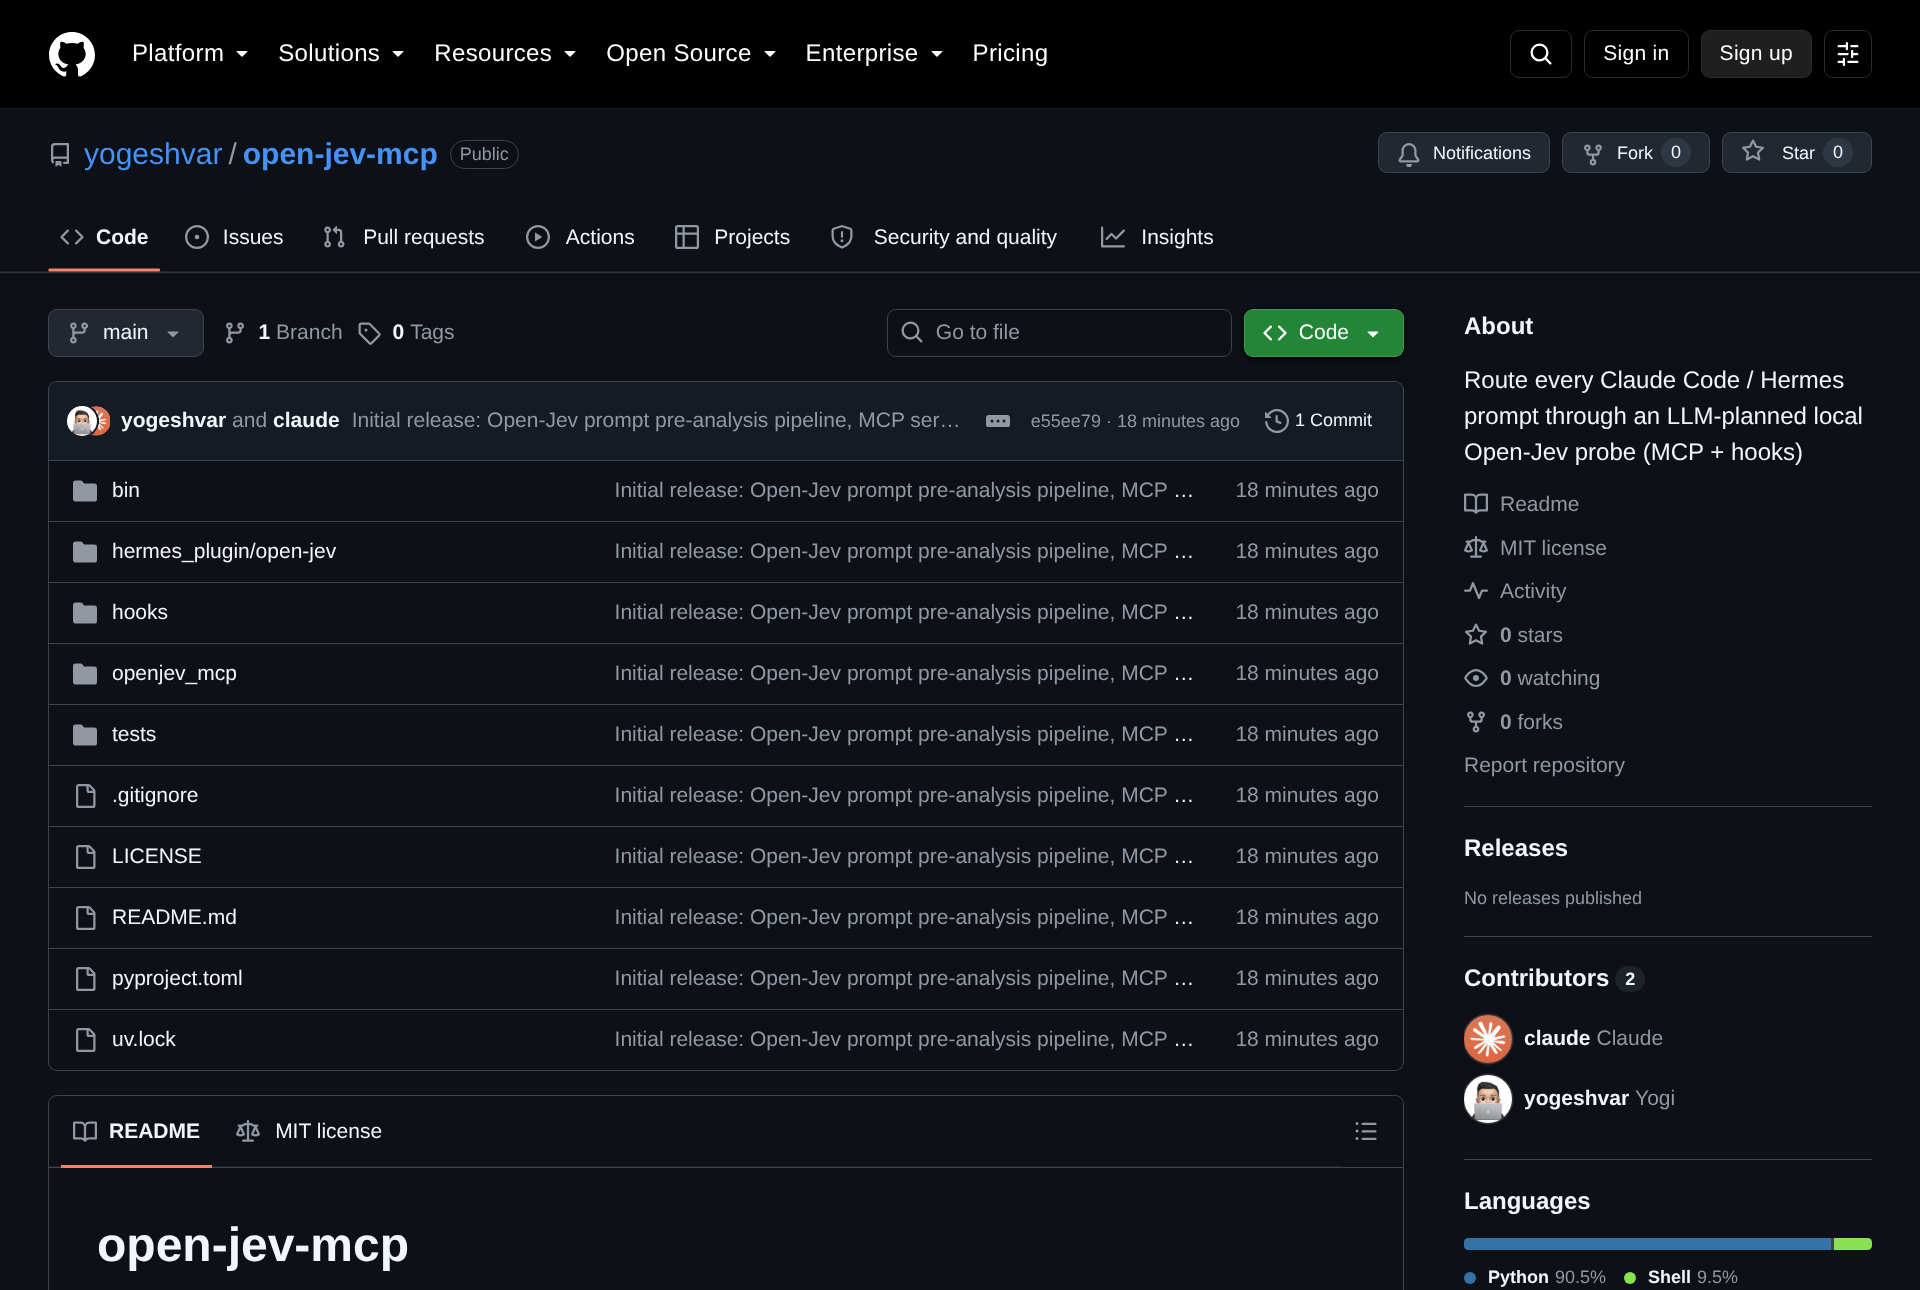
Task: Click the uv.lock file icon
Action: click(x=86, y=1040)
